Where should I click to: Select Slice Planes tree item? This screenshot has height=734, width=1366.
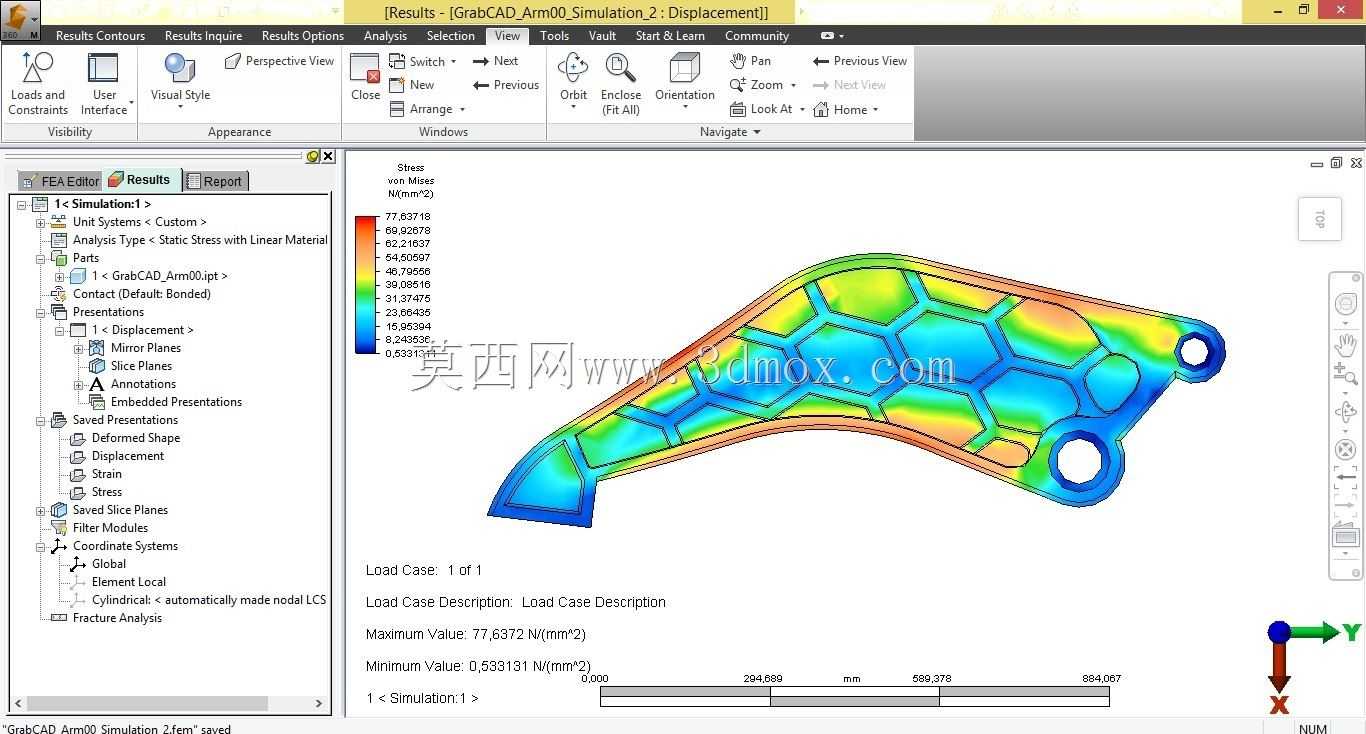[x=130, y=366]
